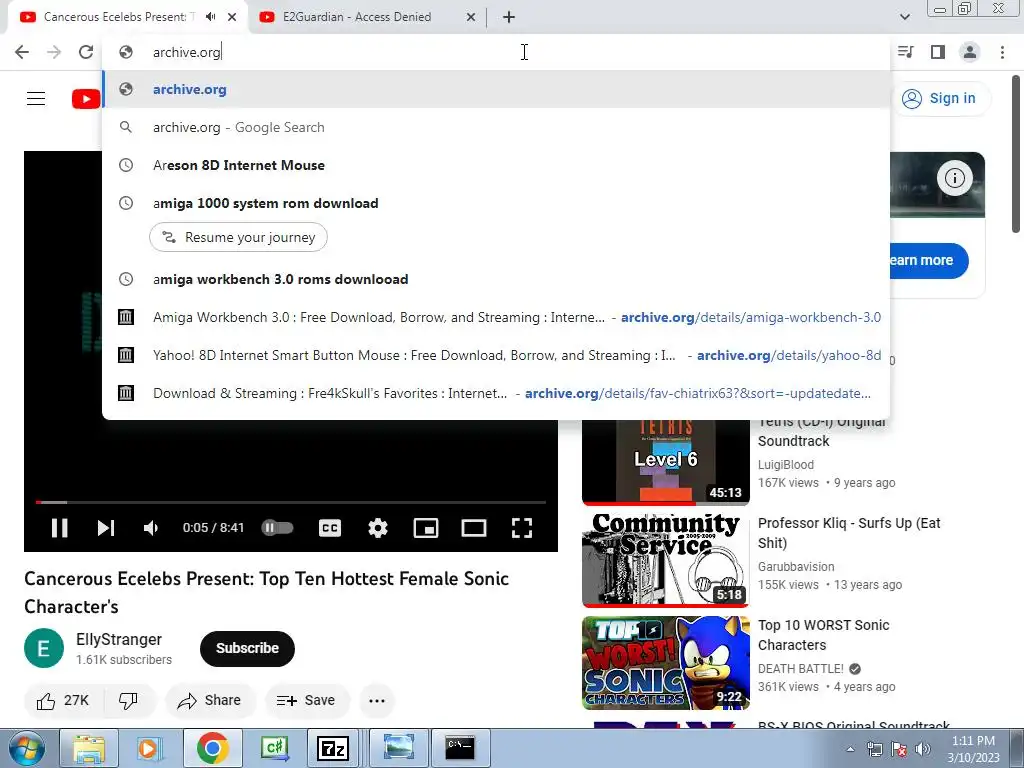The image size is (1024, 768).
Task: Open the tab search dropdown chevron
Action: (x=904, y=17)
